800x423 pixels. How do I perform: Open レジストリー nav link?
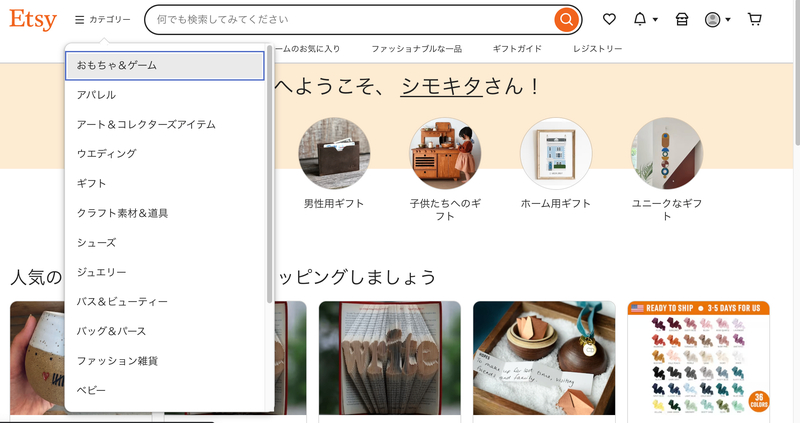597,49
